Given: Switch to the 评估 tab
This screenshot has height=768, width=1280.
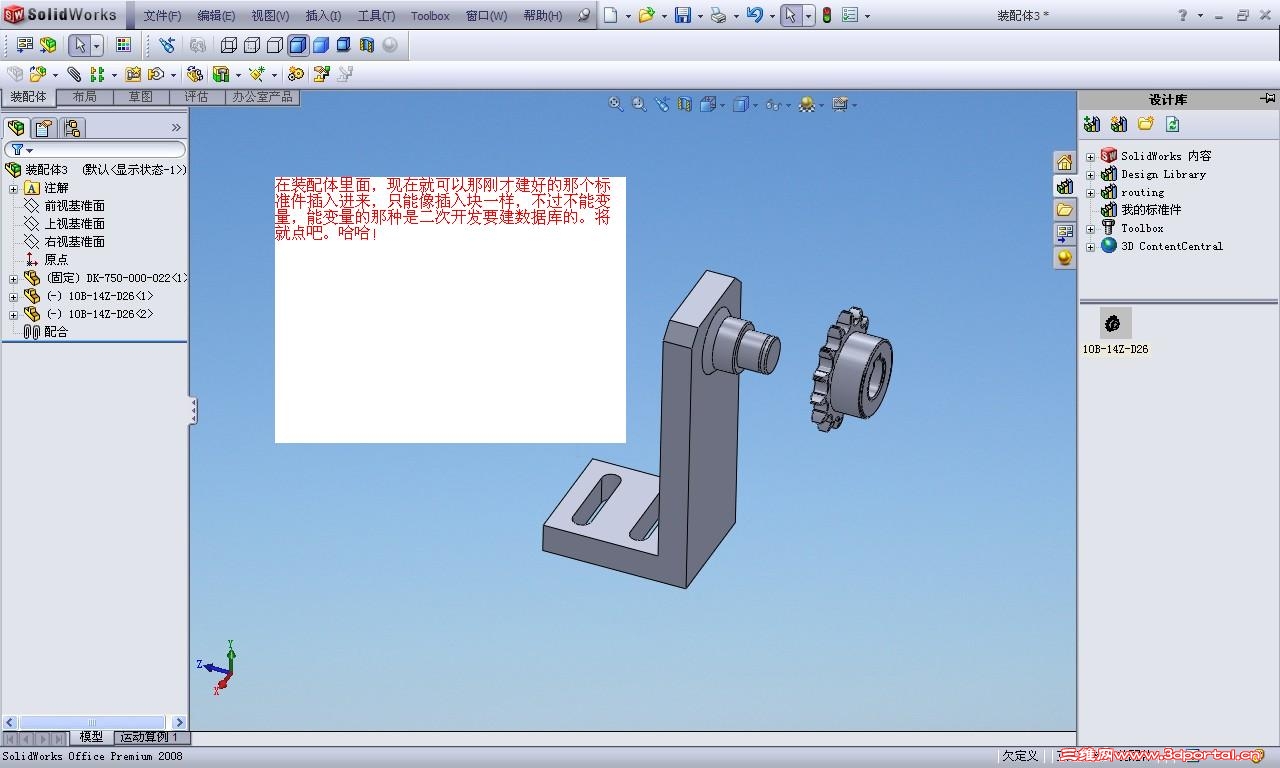Looking at the screenshot, I should tap(197, 97).
